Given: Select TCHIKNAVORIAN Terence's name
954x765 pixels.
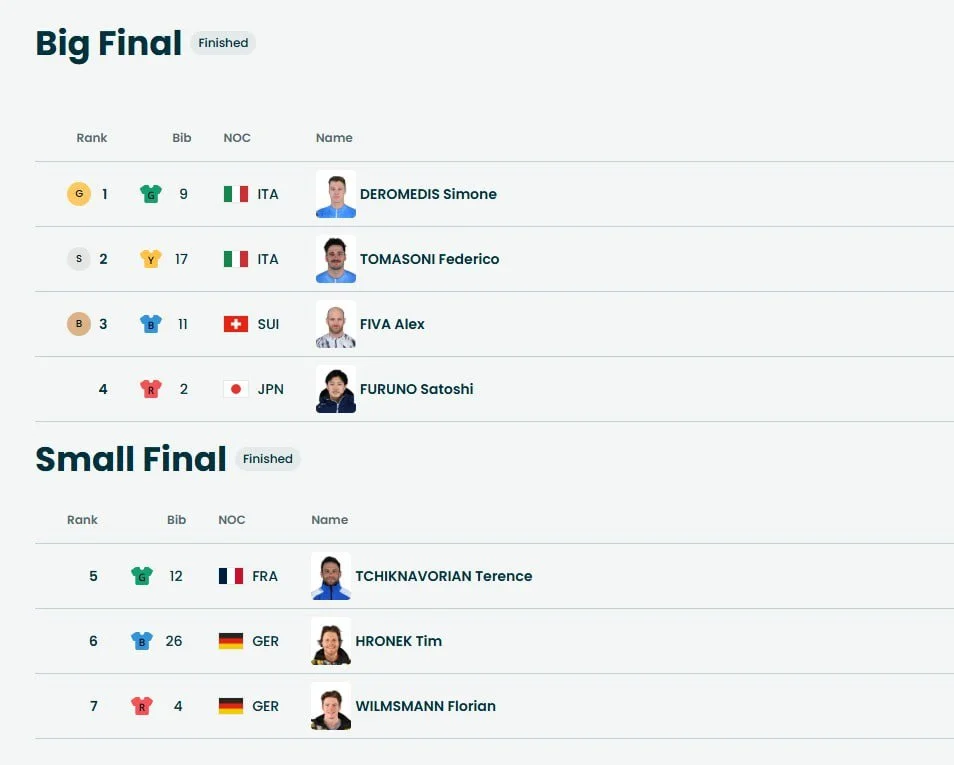Looking at the screenshot, I should click(x=443, y=576).
